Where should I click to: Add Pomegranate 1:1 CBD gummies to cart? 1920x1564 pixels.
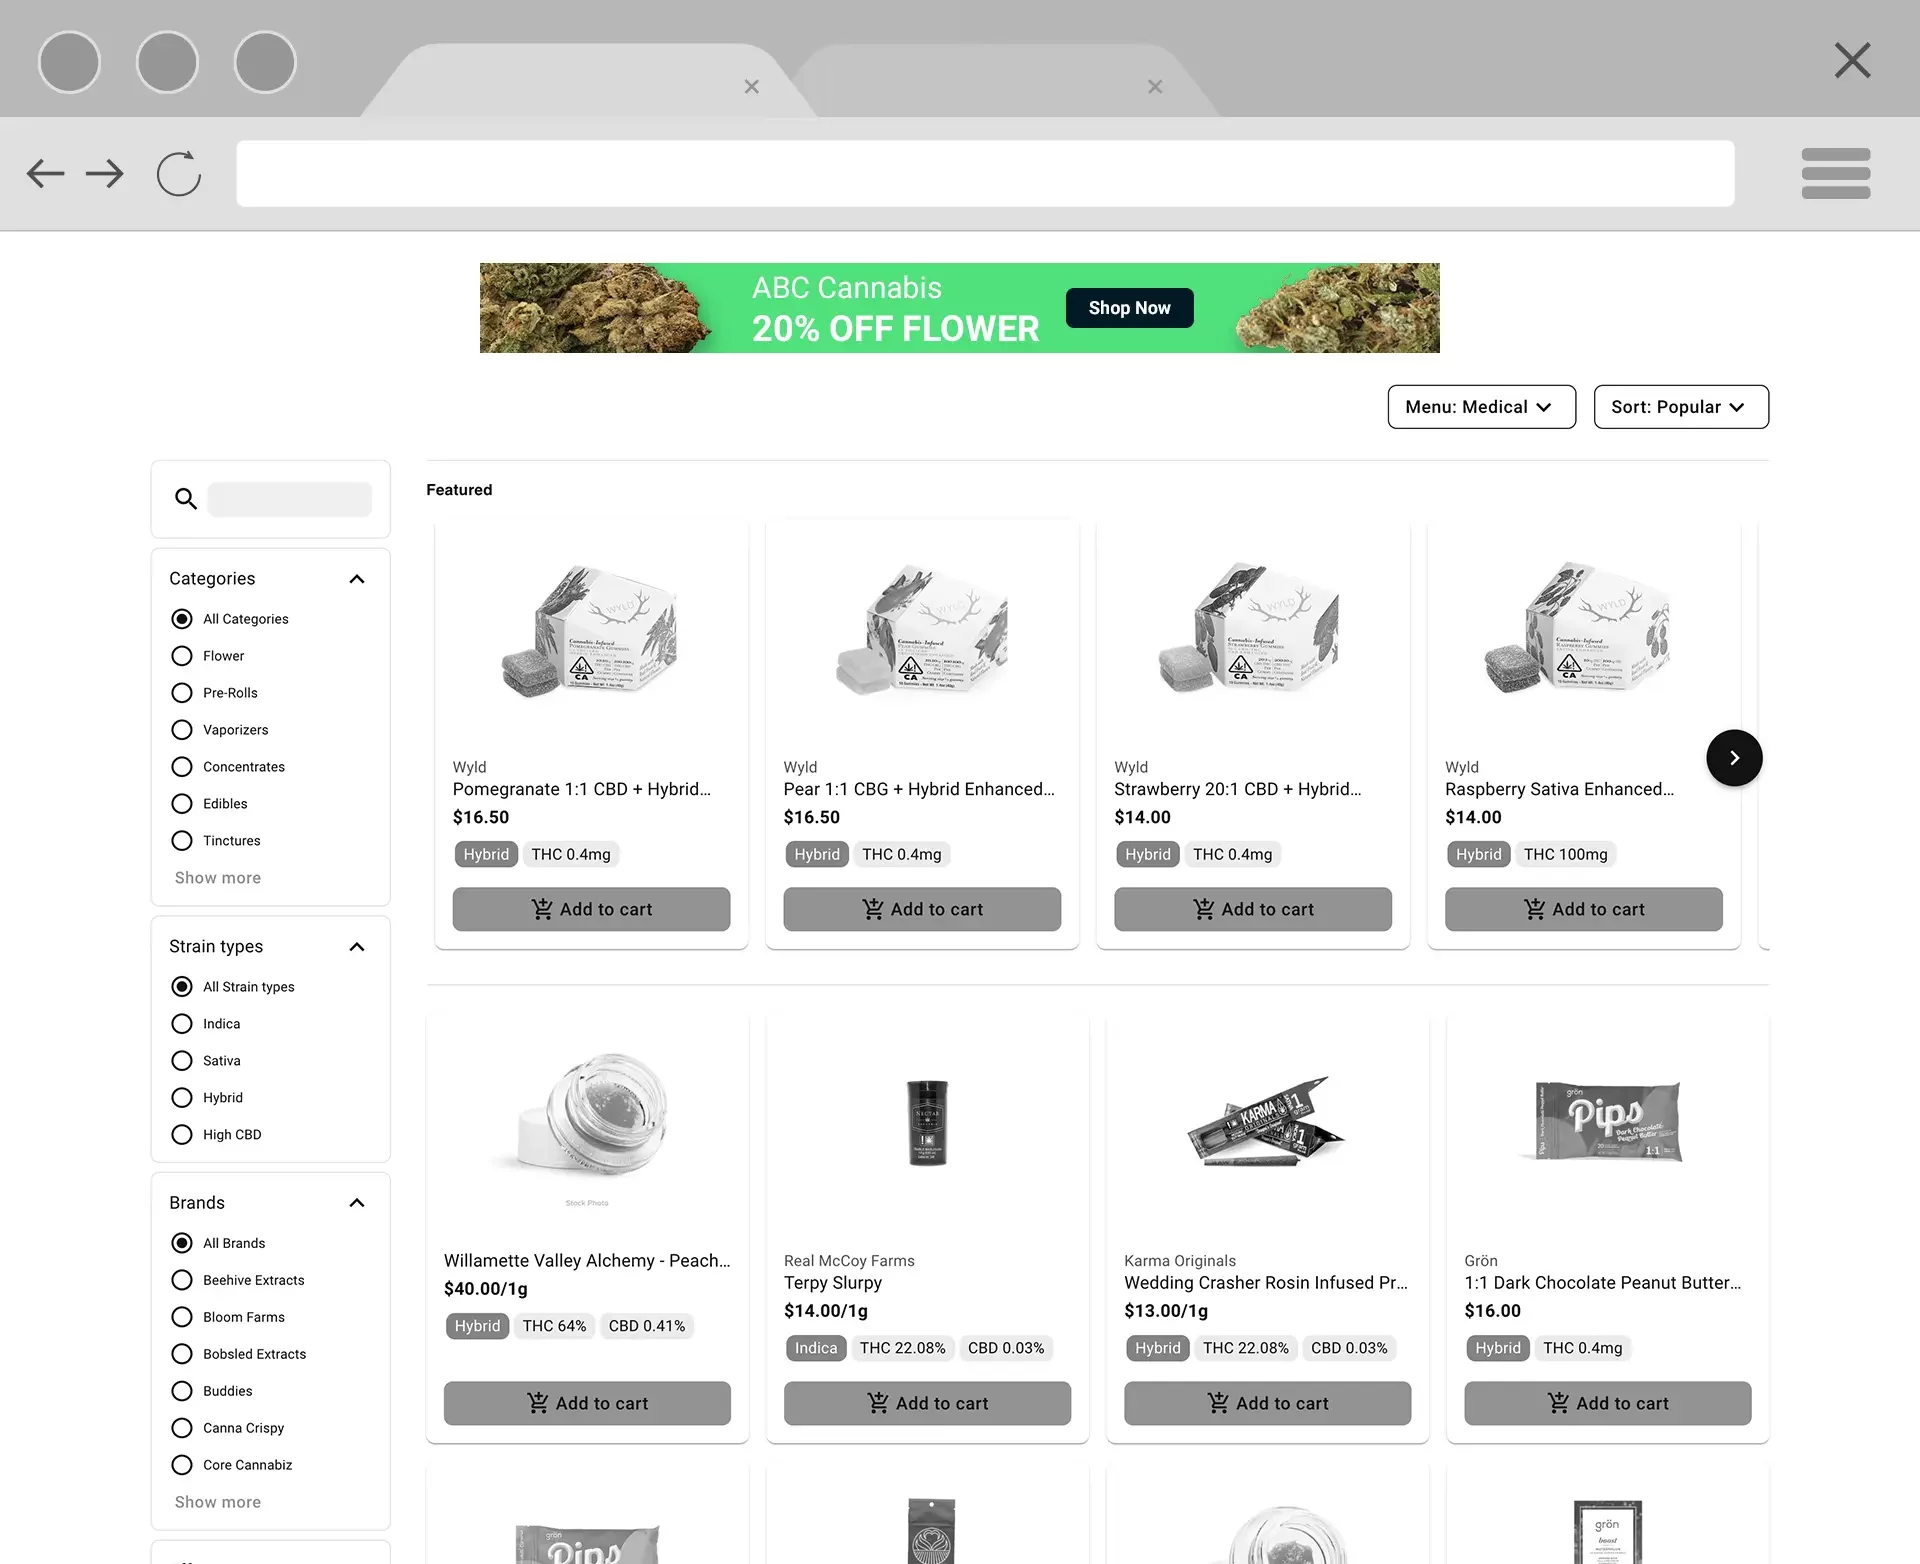pyautogui.click(x=591, y=909)
